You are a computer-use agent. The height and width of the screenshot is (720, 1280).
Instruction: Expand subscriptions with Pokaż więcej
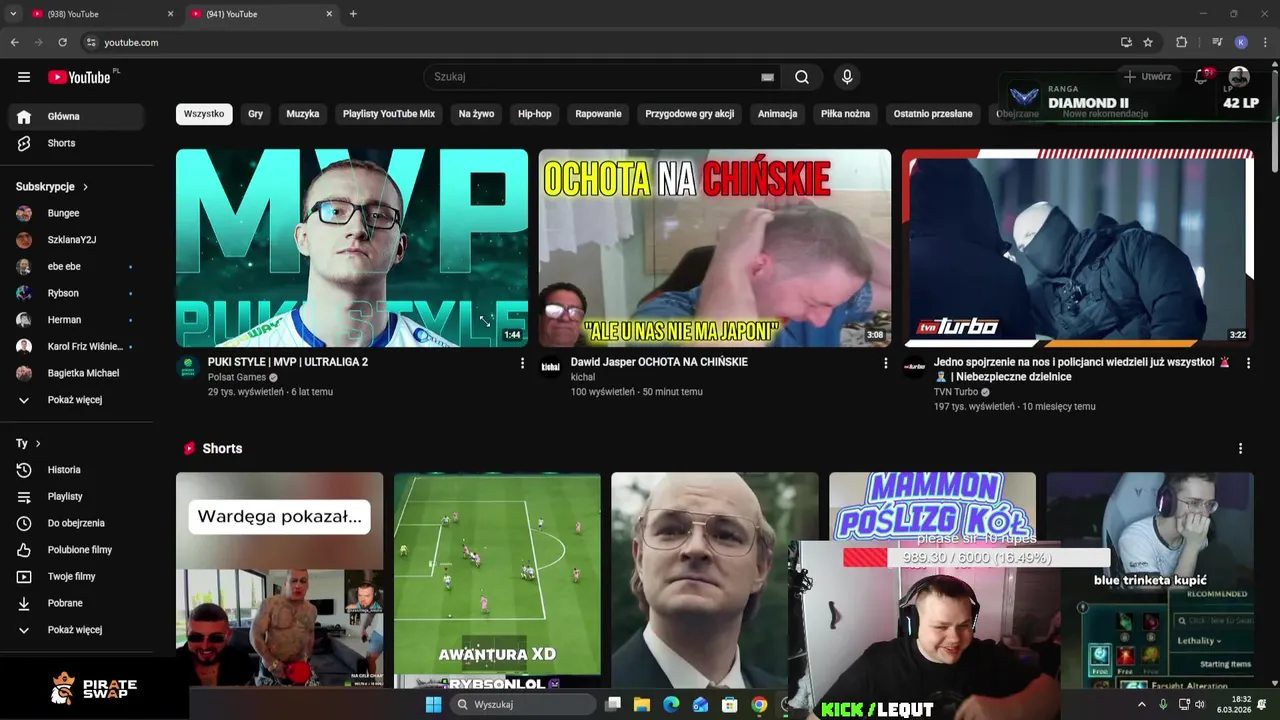(77, 400)
